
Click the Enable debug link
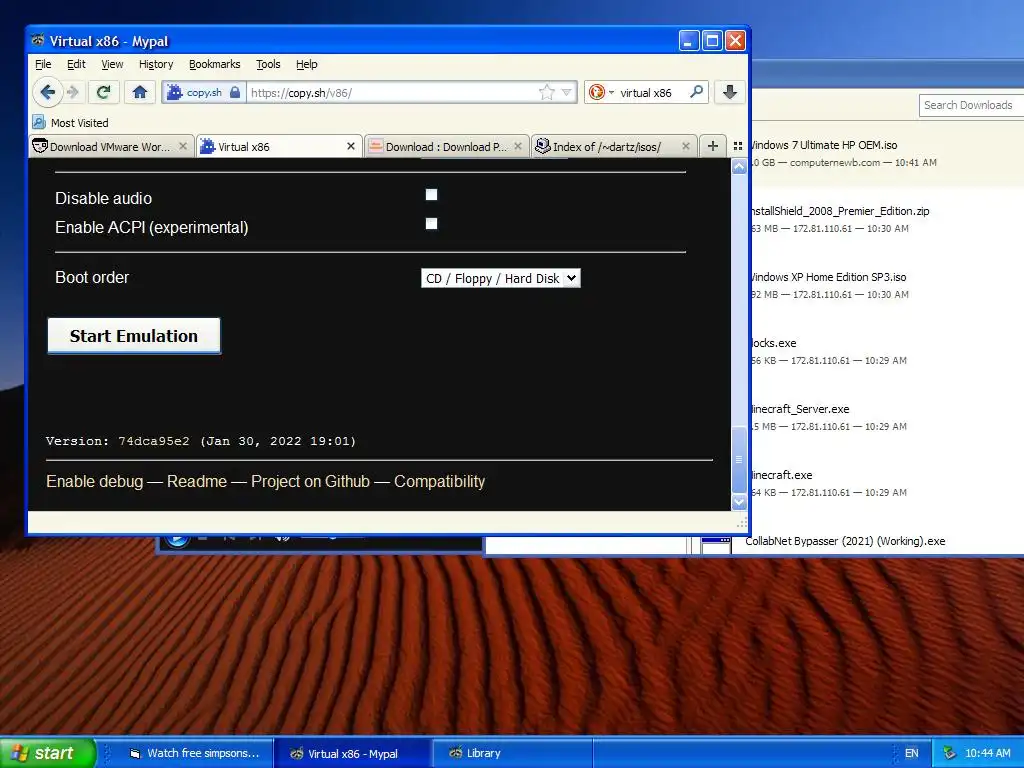[95, 481]
